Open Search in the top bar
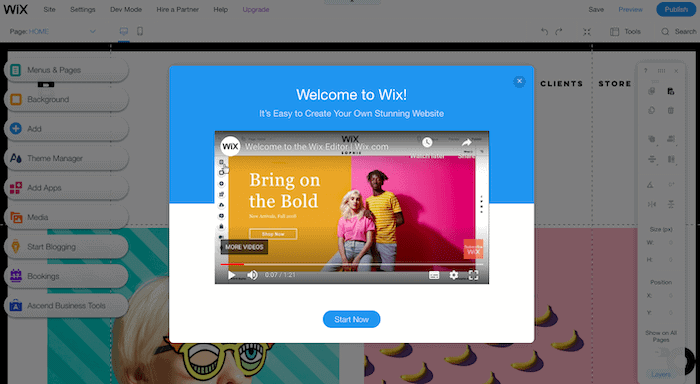700x384 pixels. click(x=679, y=31)
